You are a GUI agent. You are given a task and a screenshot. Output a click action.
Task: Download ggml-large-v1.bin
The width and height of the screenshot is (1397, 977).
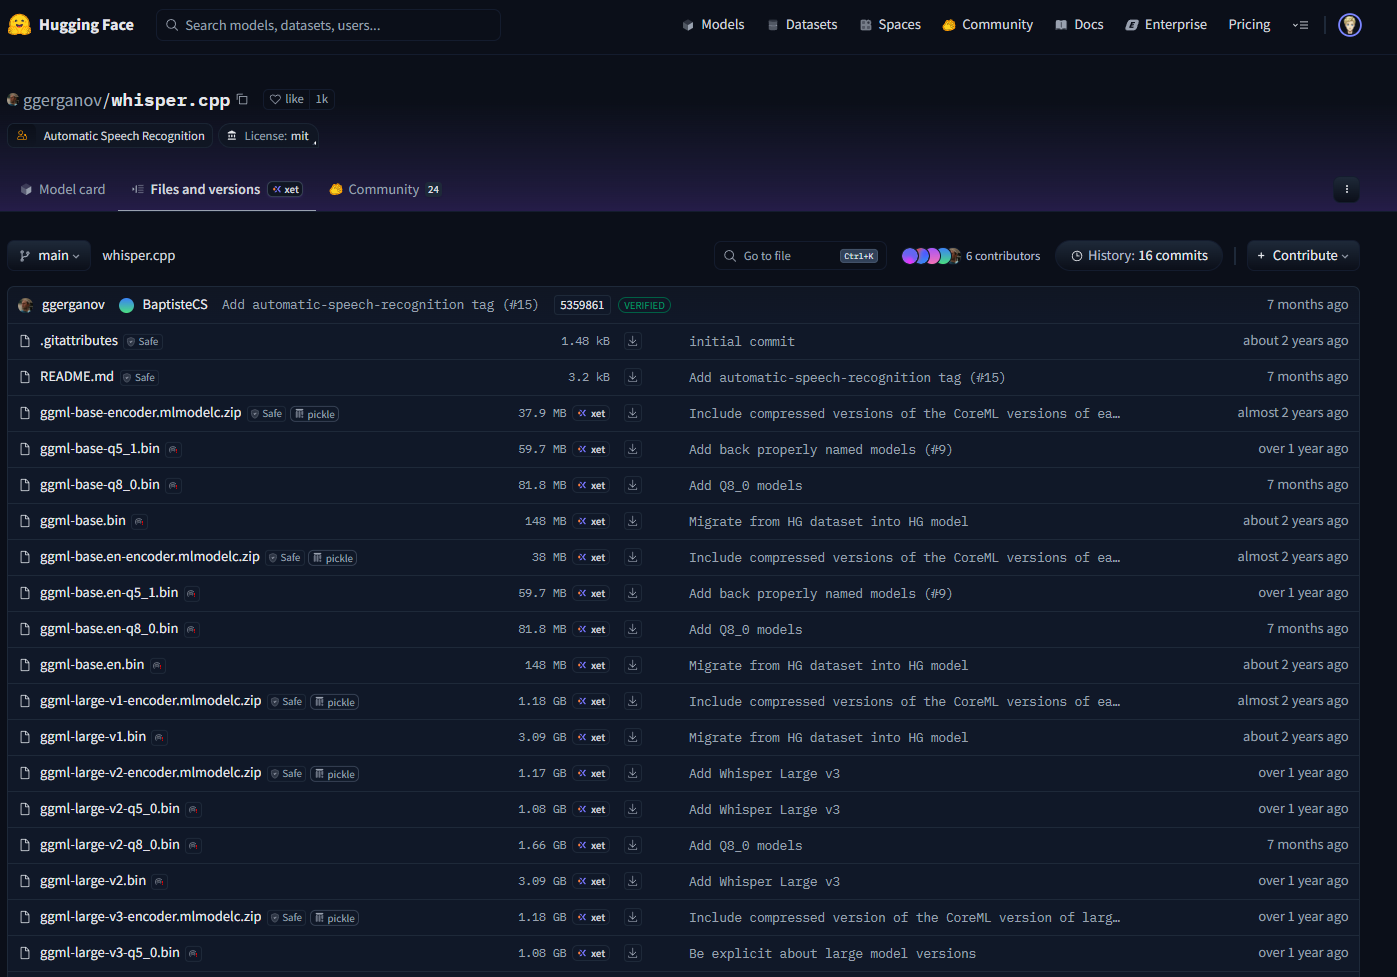633,737
